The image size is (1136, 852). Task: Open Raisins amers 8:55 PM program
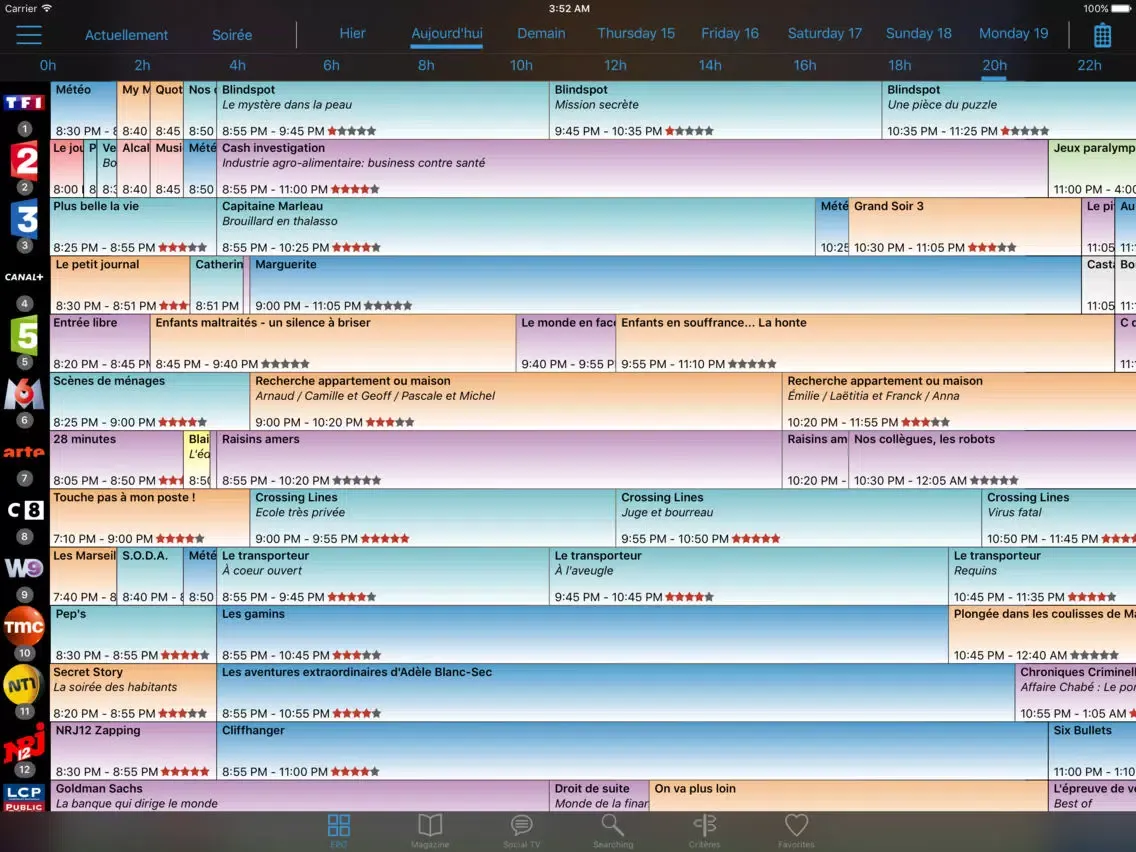pos(499,459)
